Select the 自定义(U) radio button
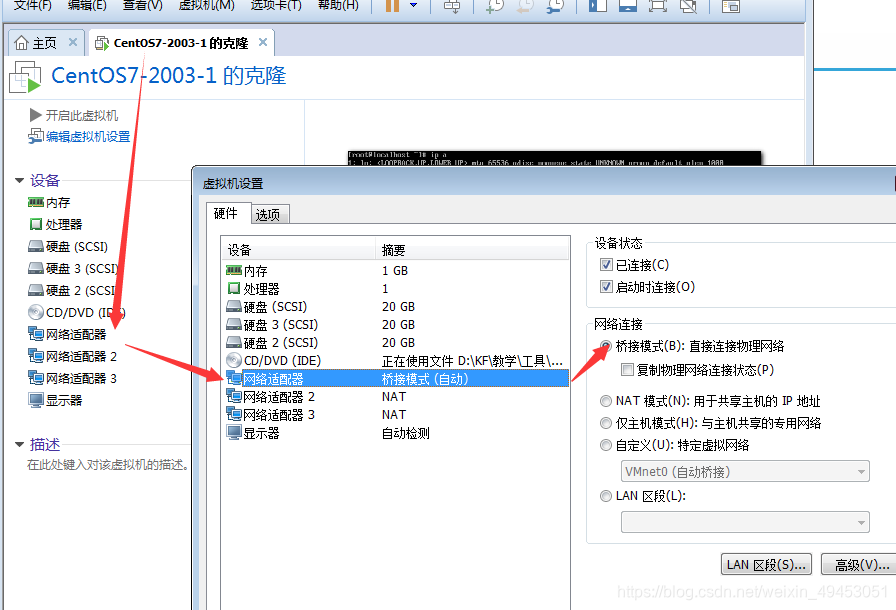This screenshot has height=610, width=896. click(x=606, y=445)
